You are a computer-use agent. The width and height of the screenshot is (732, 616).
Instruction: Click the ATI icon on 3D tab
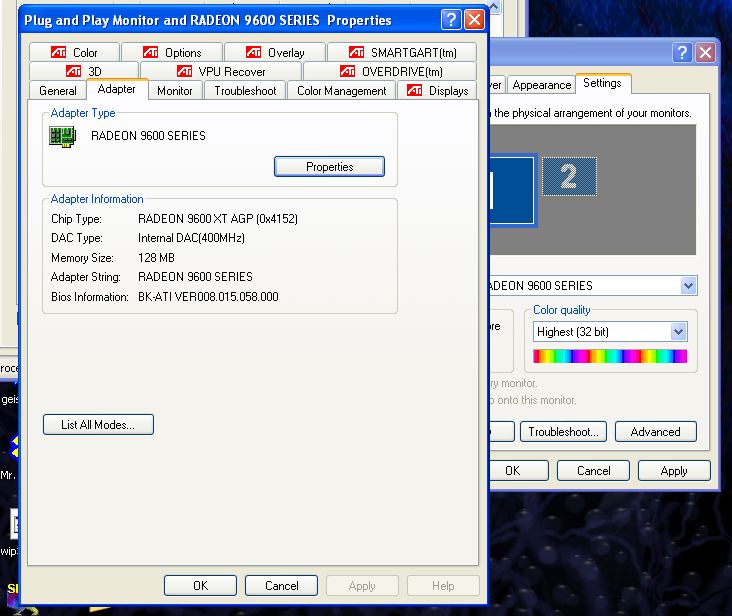coord(74,71)
